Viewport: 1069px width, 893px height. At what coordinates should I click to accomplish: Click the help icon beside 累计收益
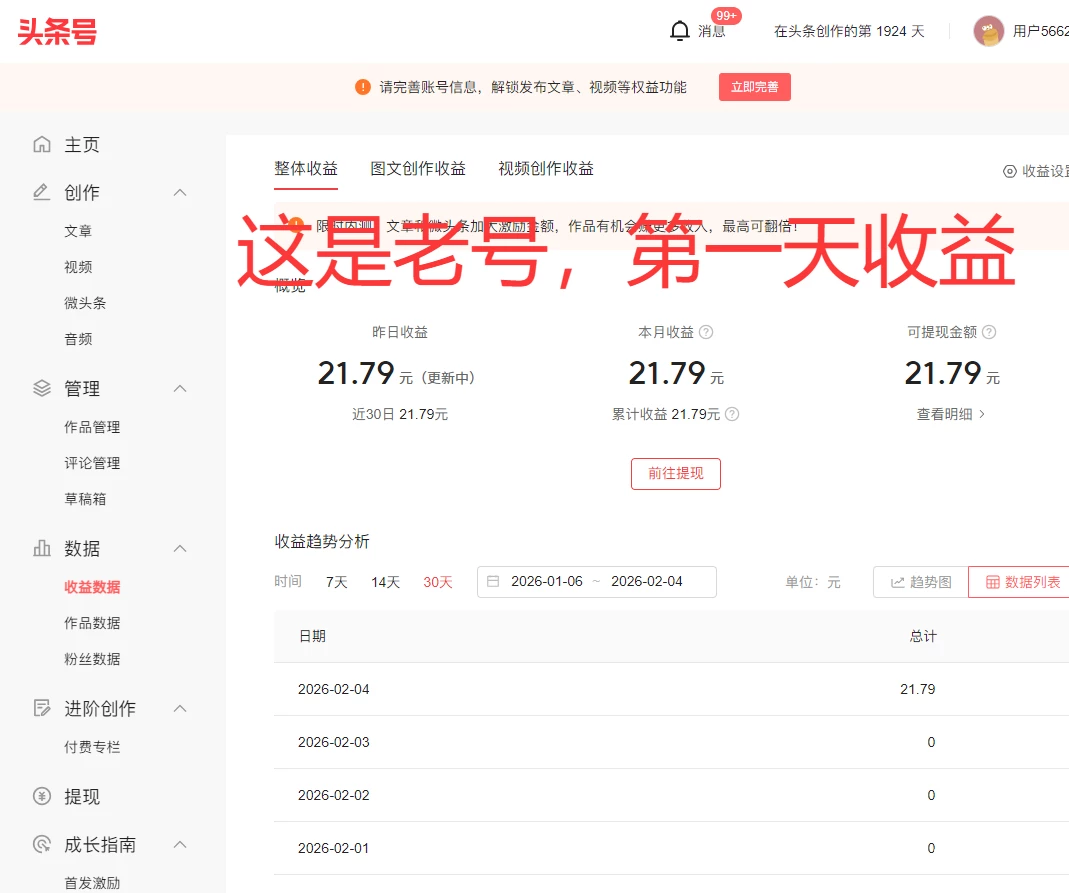732,414
